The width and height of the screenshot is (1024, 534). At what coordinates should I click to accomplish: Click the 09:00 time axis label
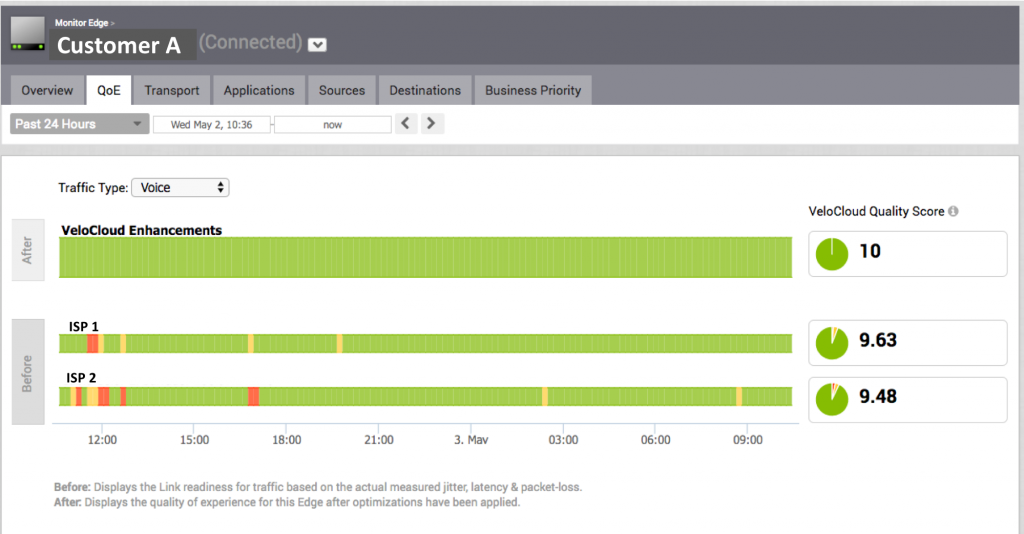[748, 440]
